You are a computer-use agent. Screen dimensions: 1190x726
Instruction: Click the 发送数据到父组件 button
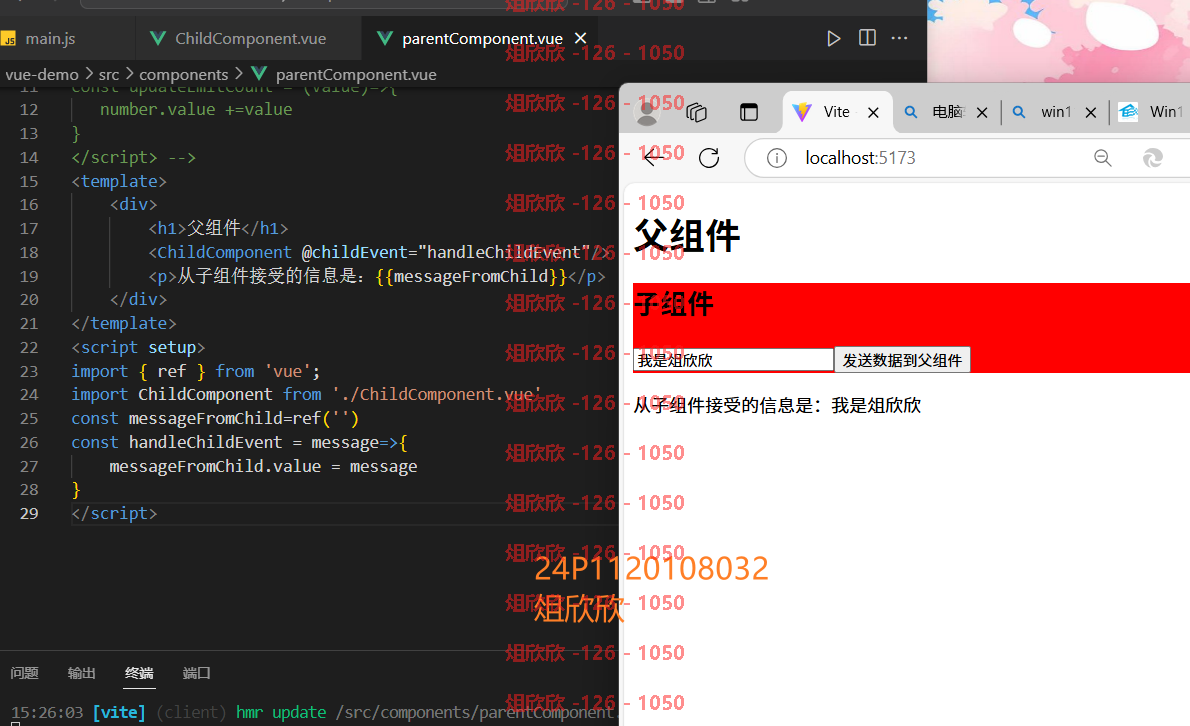tap(902, 360)
